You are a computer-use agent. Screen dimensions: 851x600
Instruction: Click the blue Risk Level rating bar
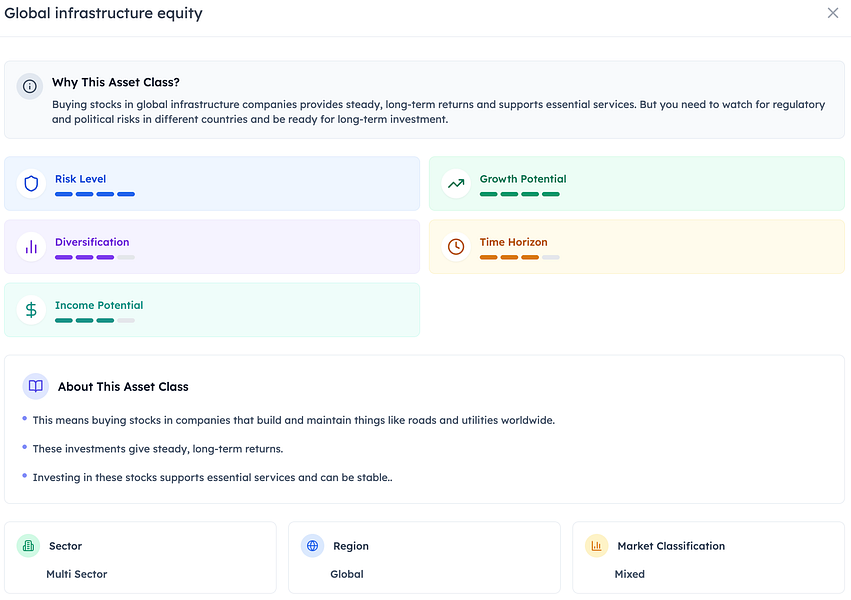point(95,194)
